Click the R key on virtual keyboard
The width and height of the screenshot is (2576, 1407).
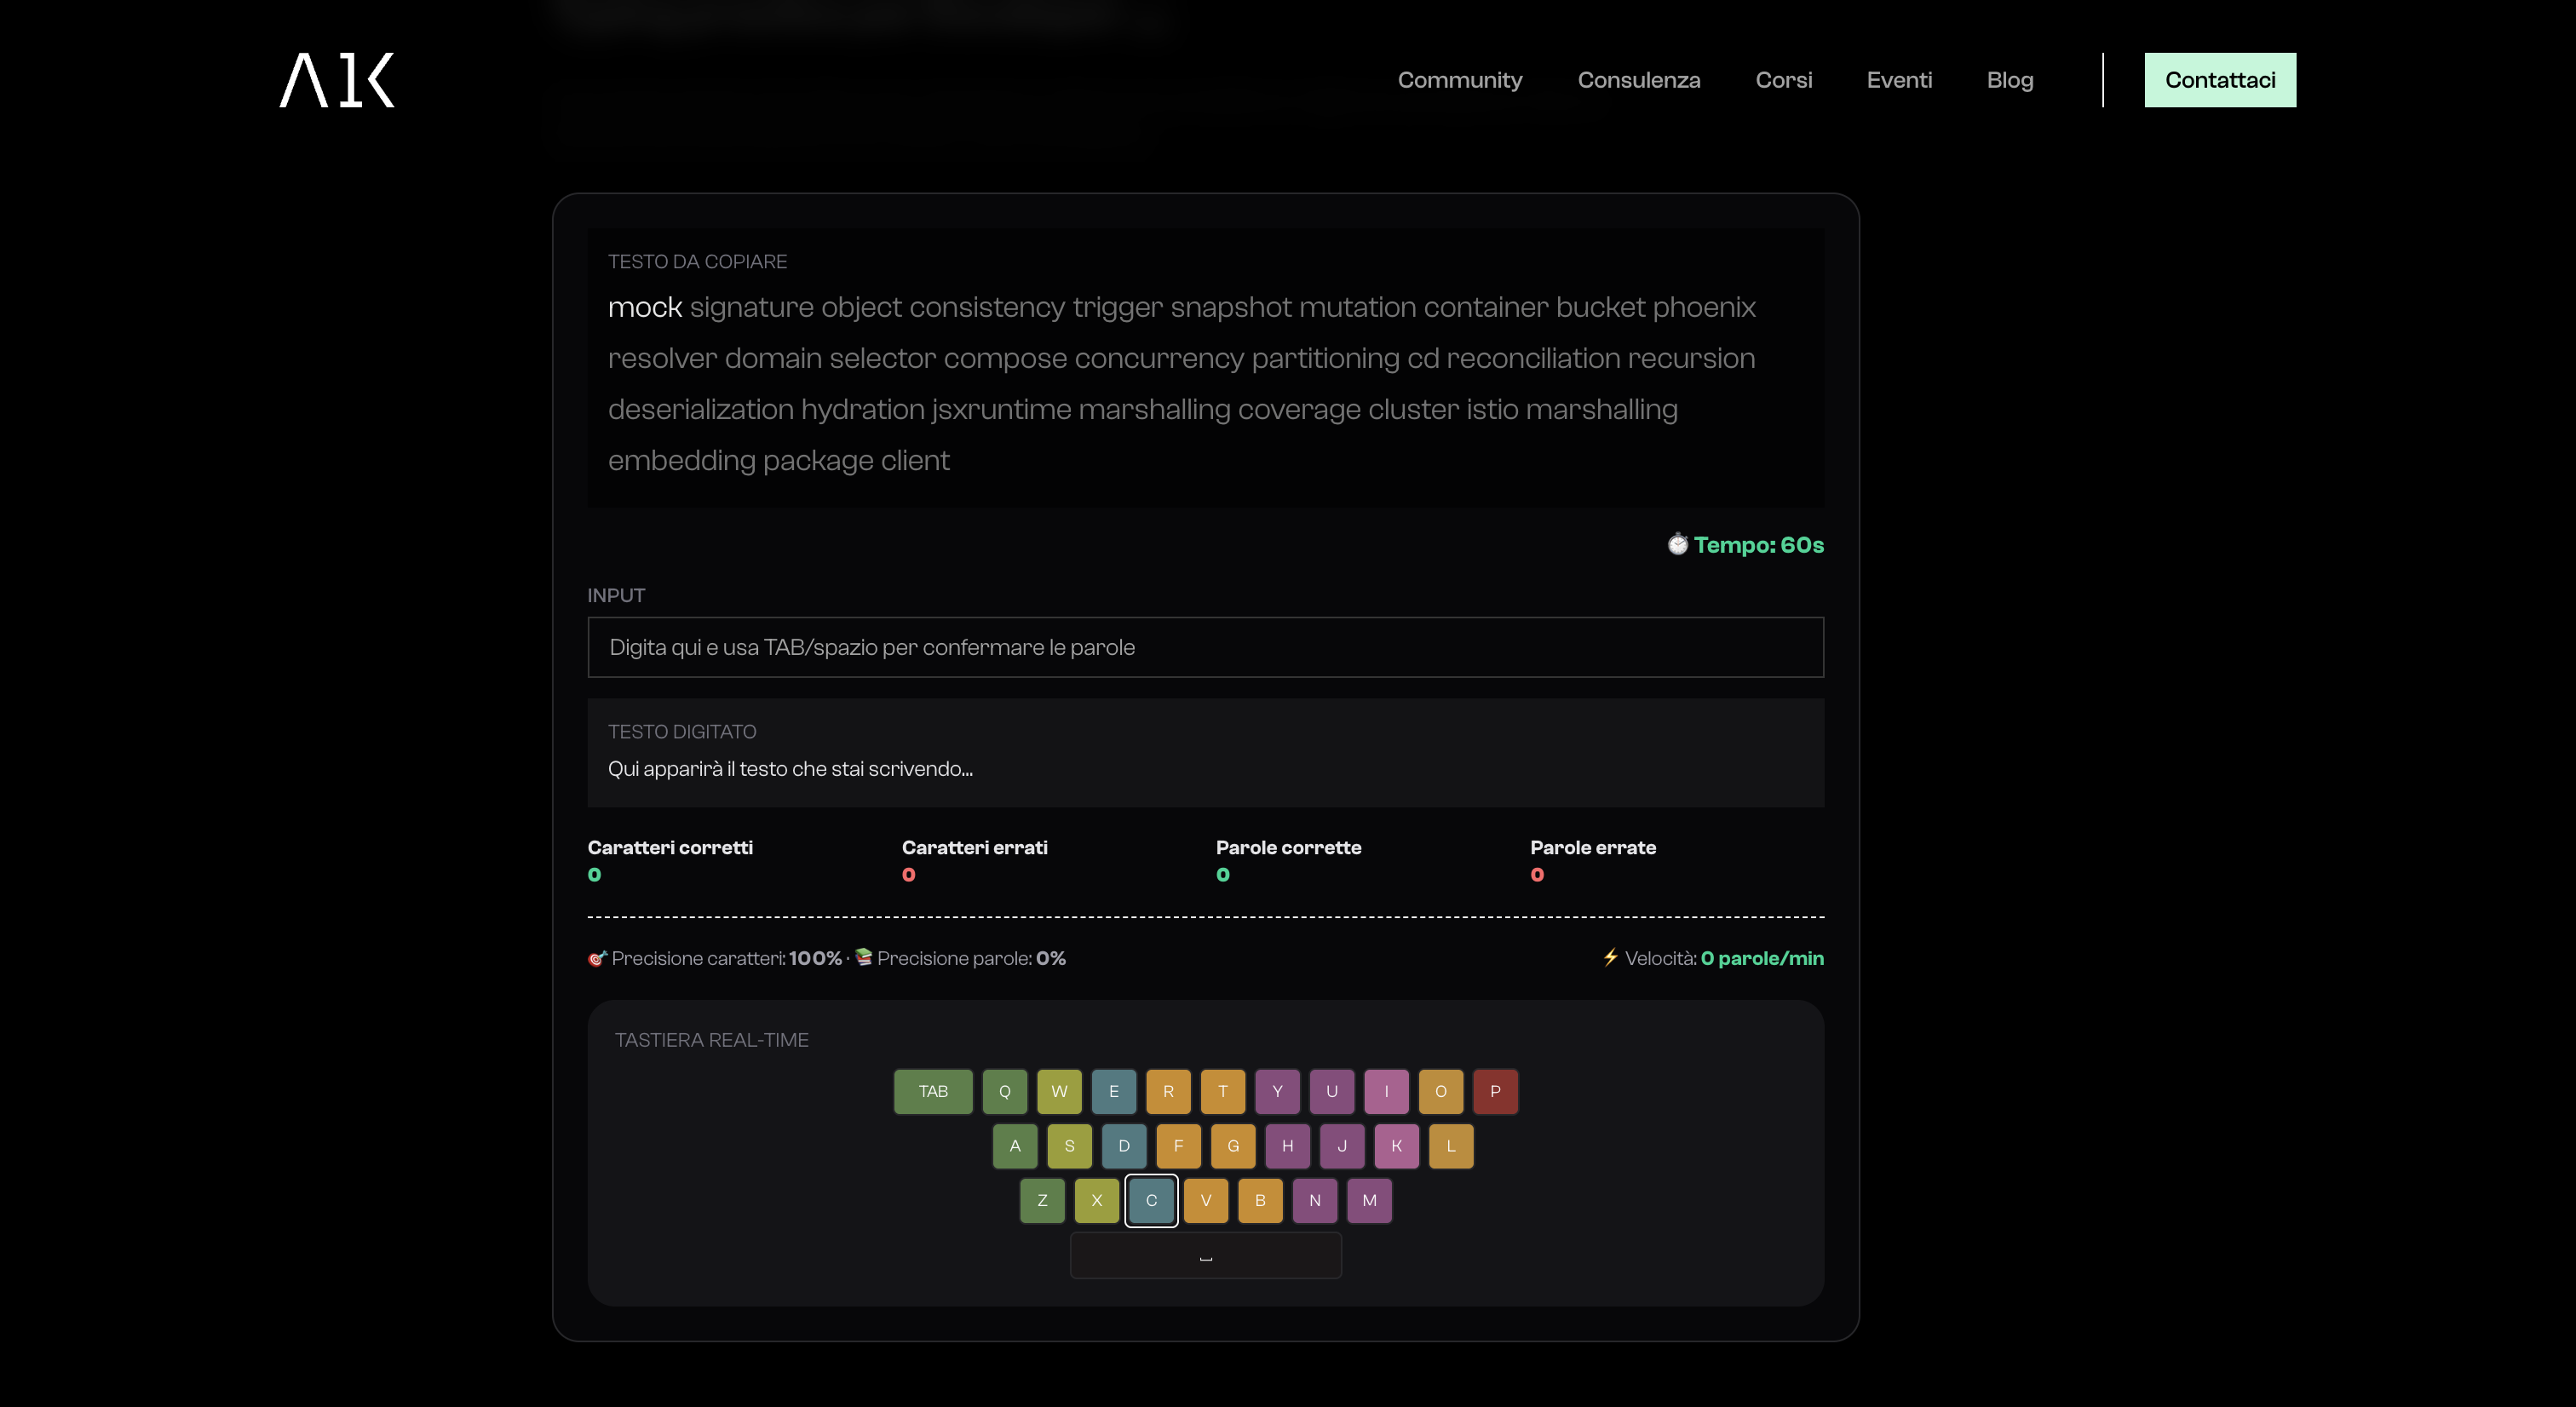(1168, 1091)
